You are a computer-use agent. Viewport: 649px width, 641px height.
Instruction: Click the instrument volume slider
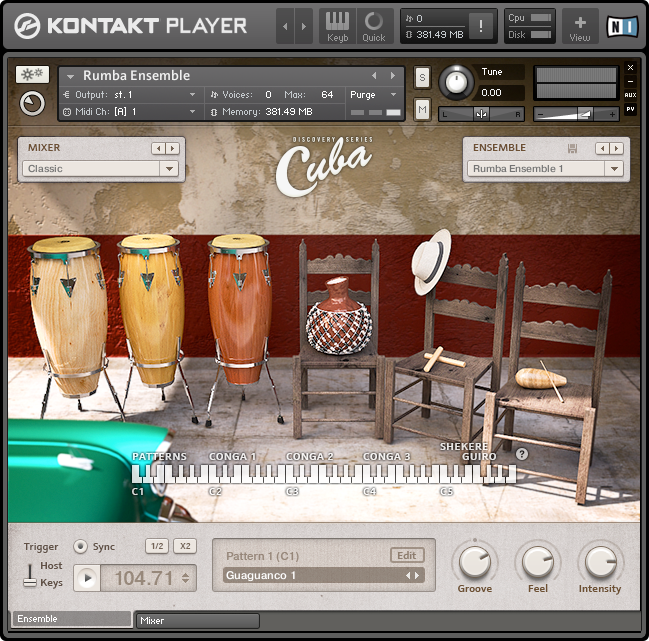click(576, 114)
